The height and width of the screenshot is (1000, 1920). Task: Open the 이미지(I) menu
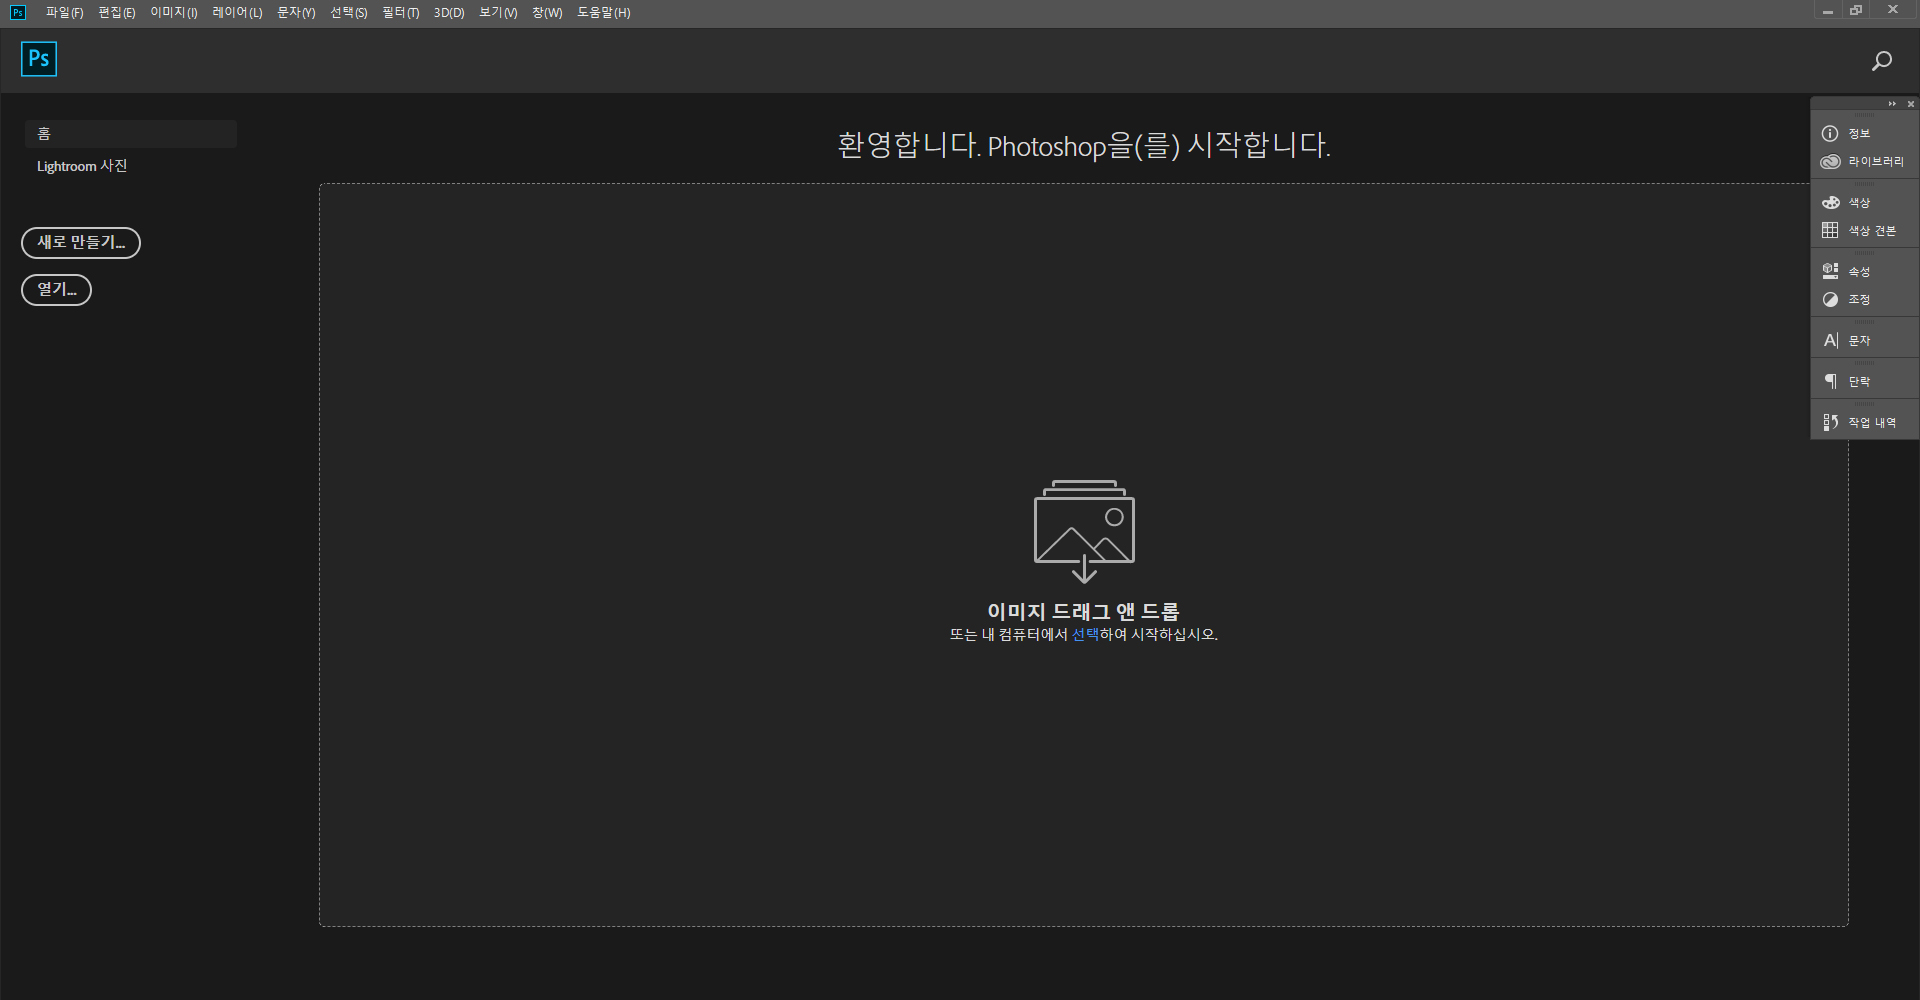pos(174,13)
